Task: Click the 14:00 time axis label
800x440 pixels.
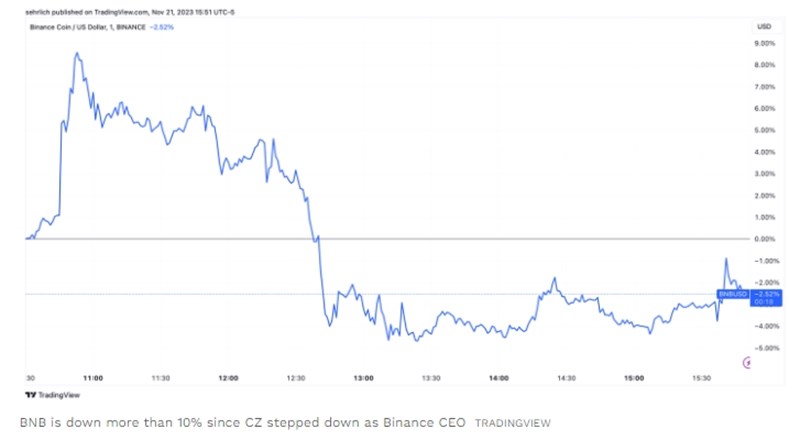Action: click(x=499, y=378)
